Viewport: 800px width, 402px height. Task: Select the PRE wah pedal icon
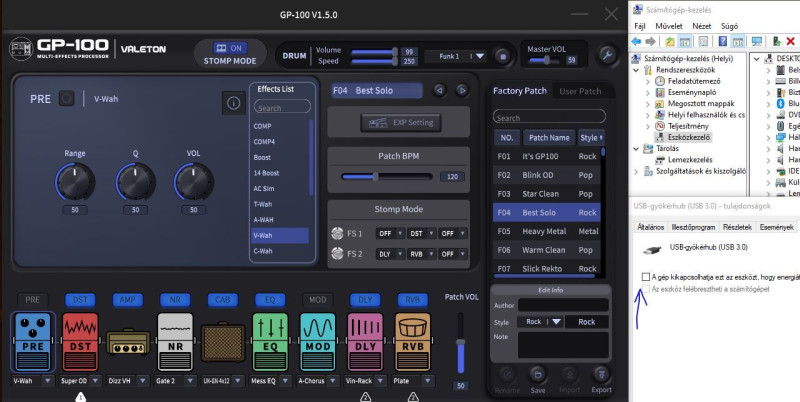pos(33,342)
